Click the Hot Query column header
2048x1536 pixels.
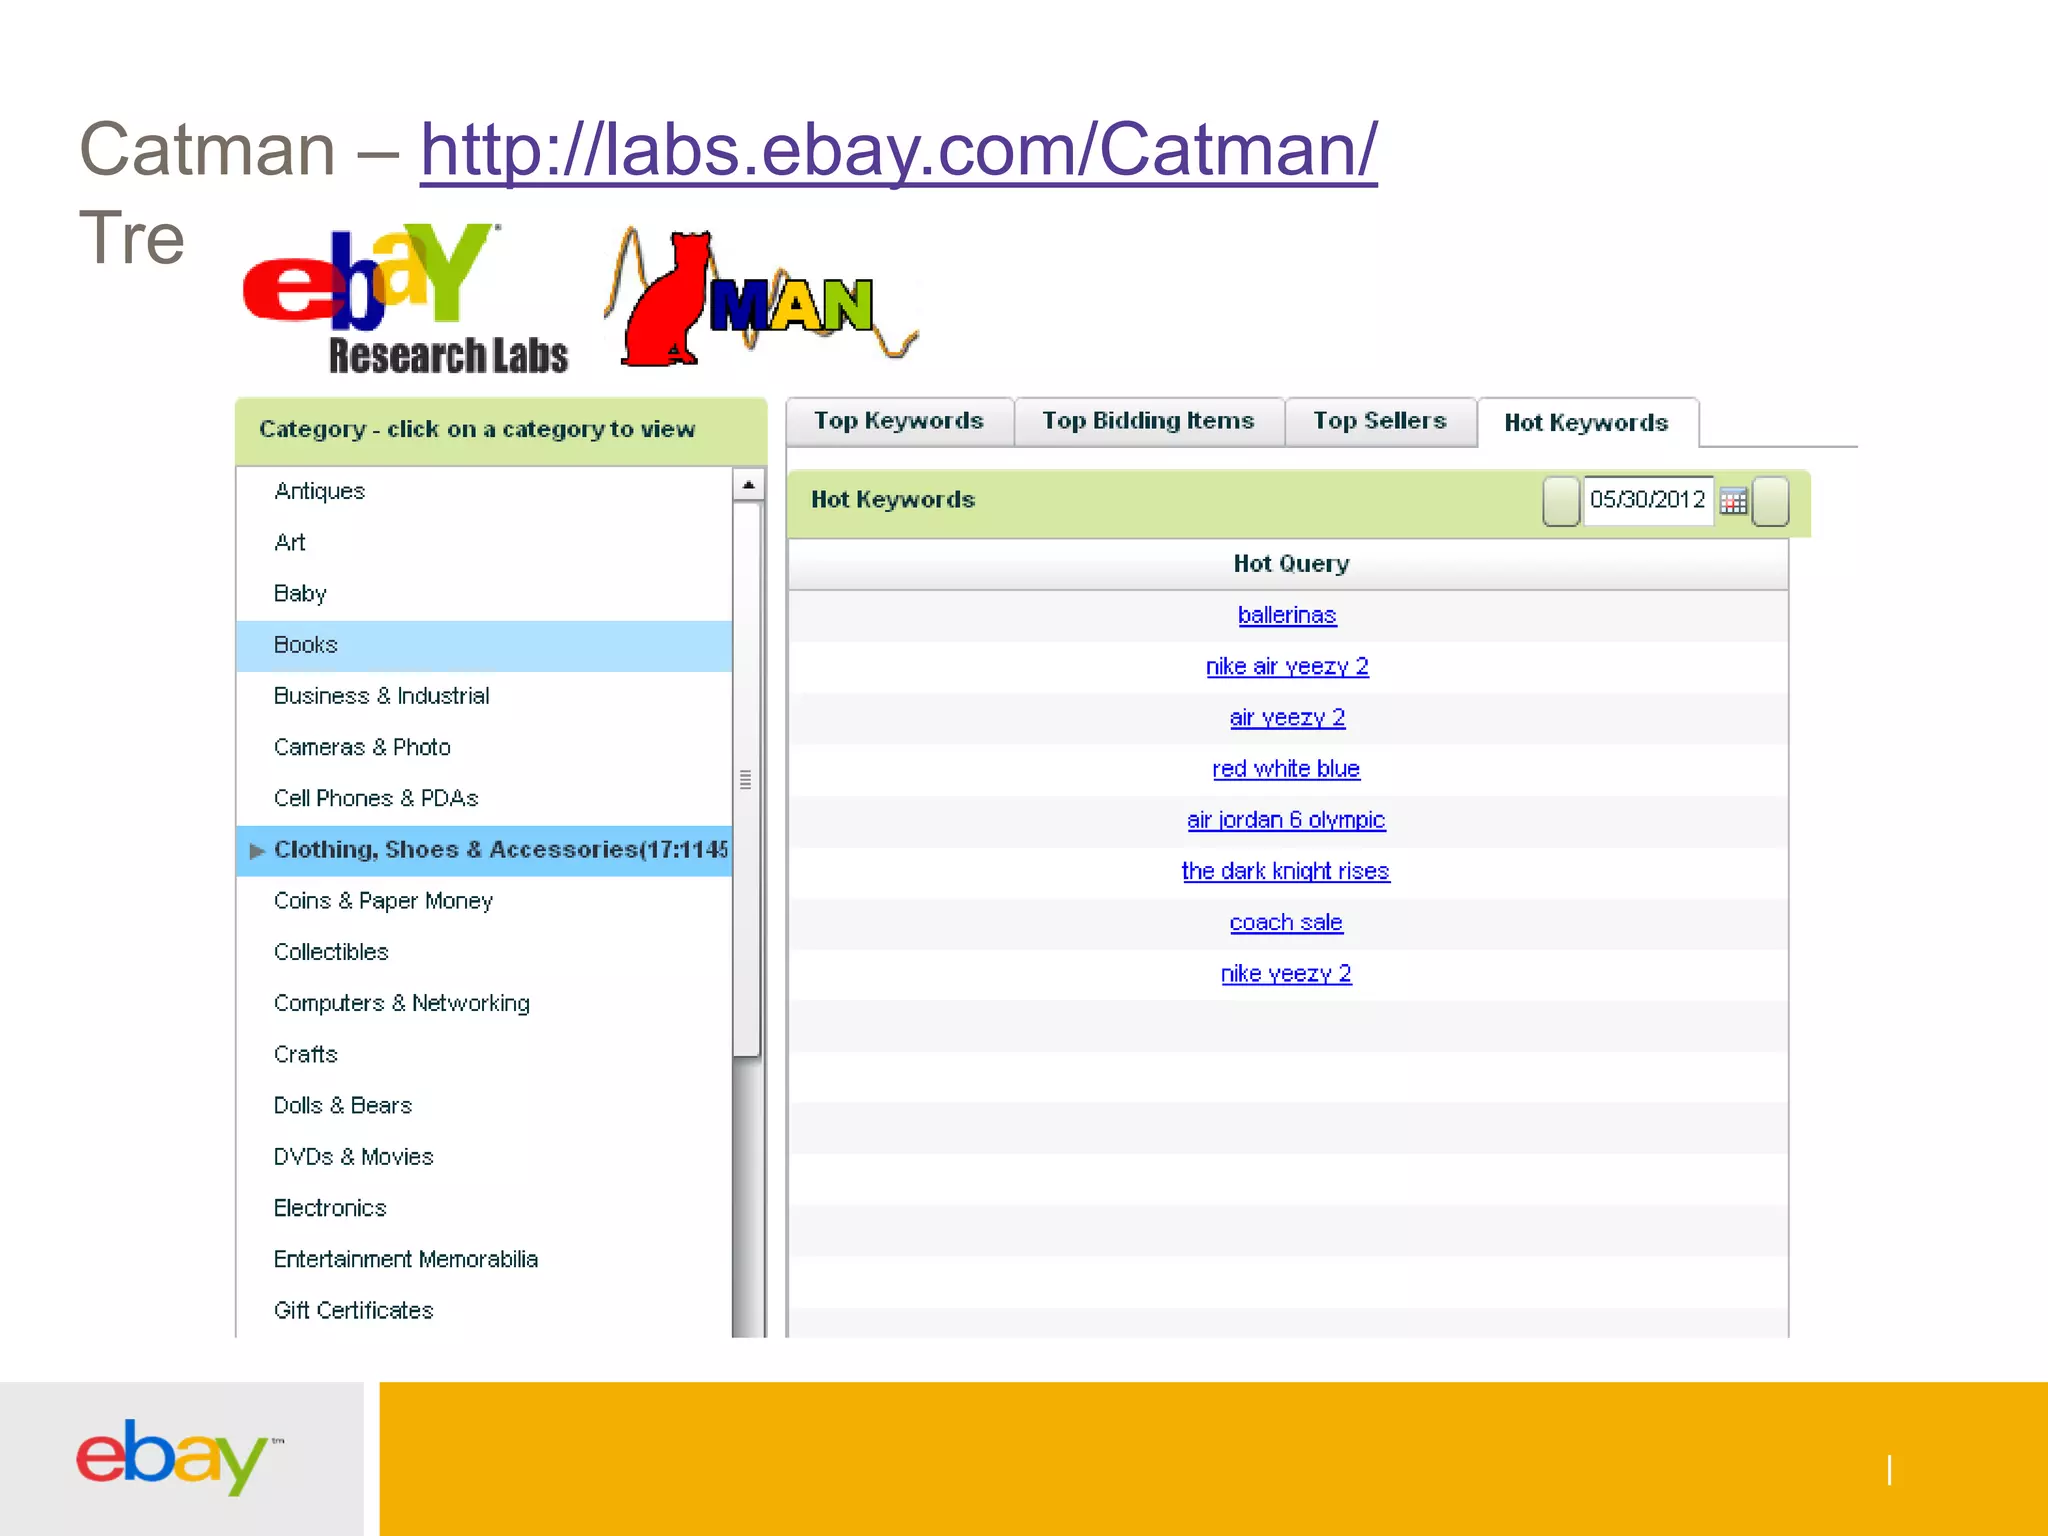(x=1288, y=564)
